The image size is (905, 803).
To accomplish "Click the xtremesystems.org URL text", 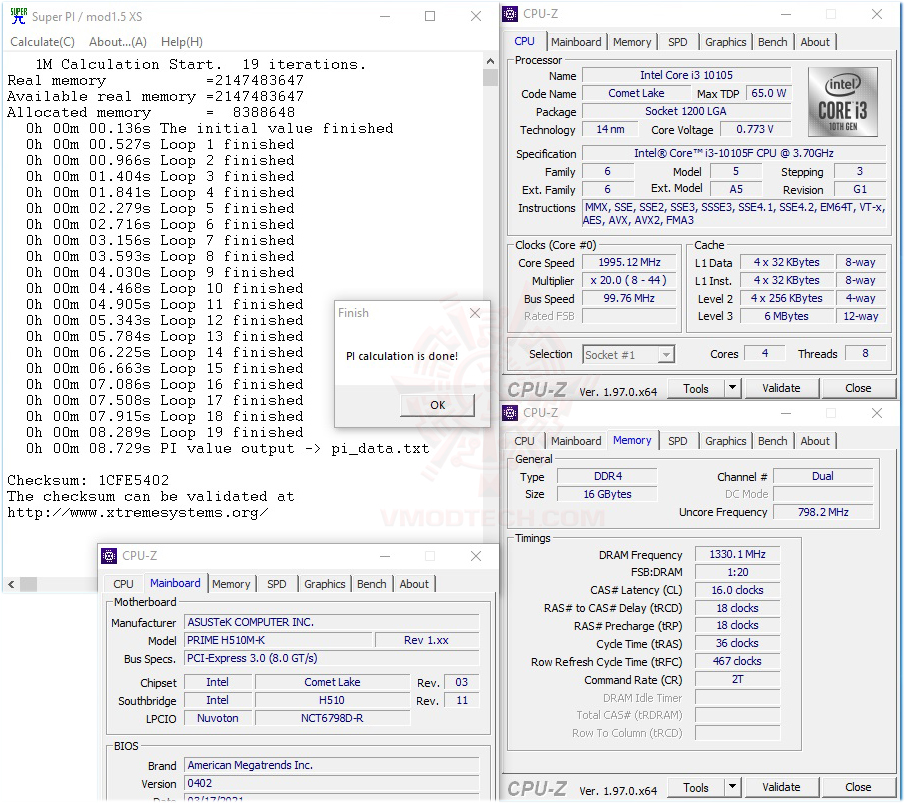I will pos(137,513).
